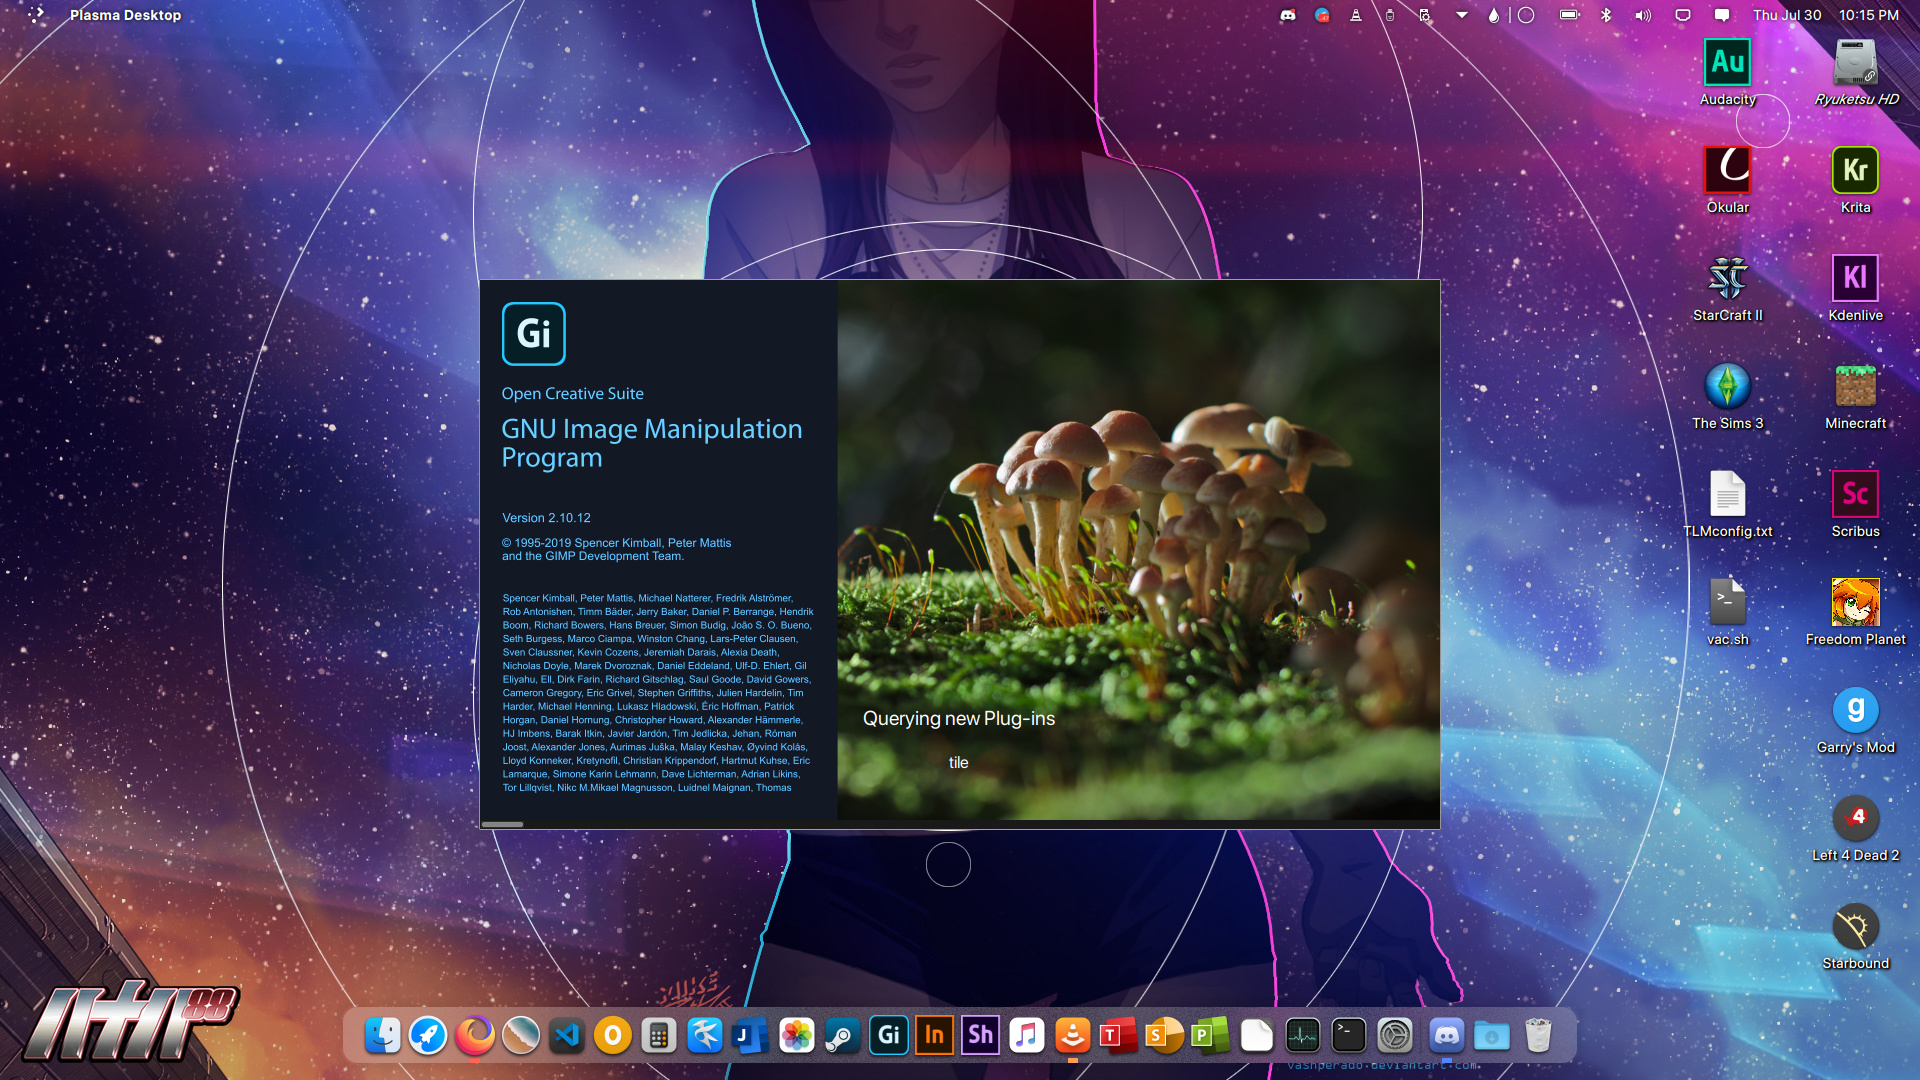Viewport: 1920px width, 1080px height.
Task: Click the battery indicator in tray
Action: tap(1569, 15)
